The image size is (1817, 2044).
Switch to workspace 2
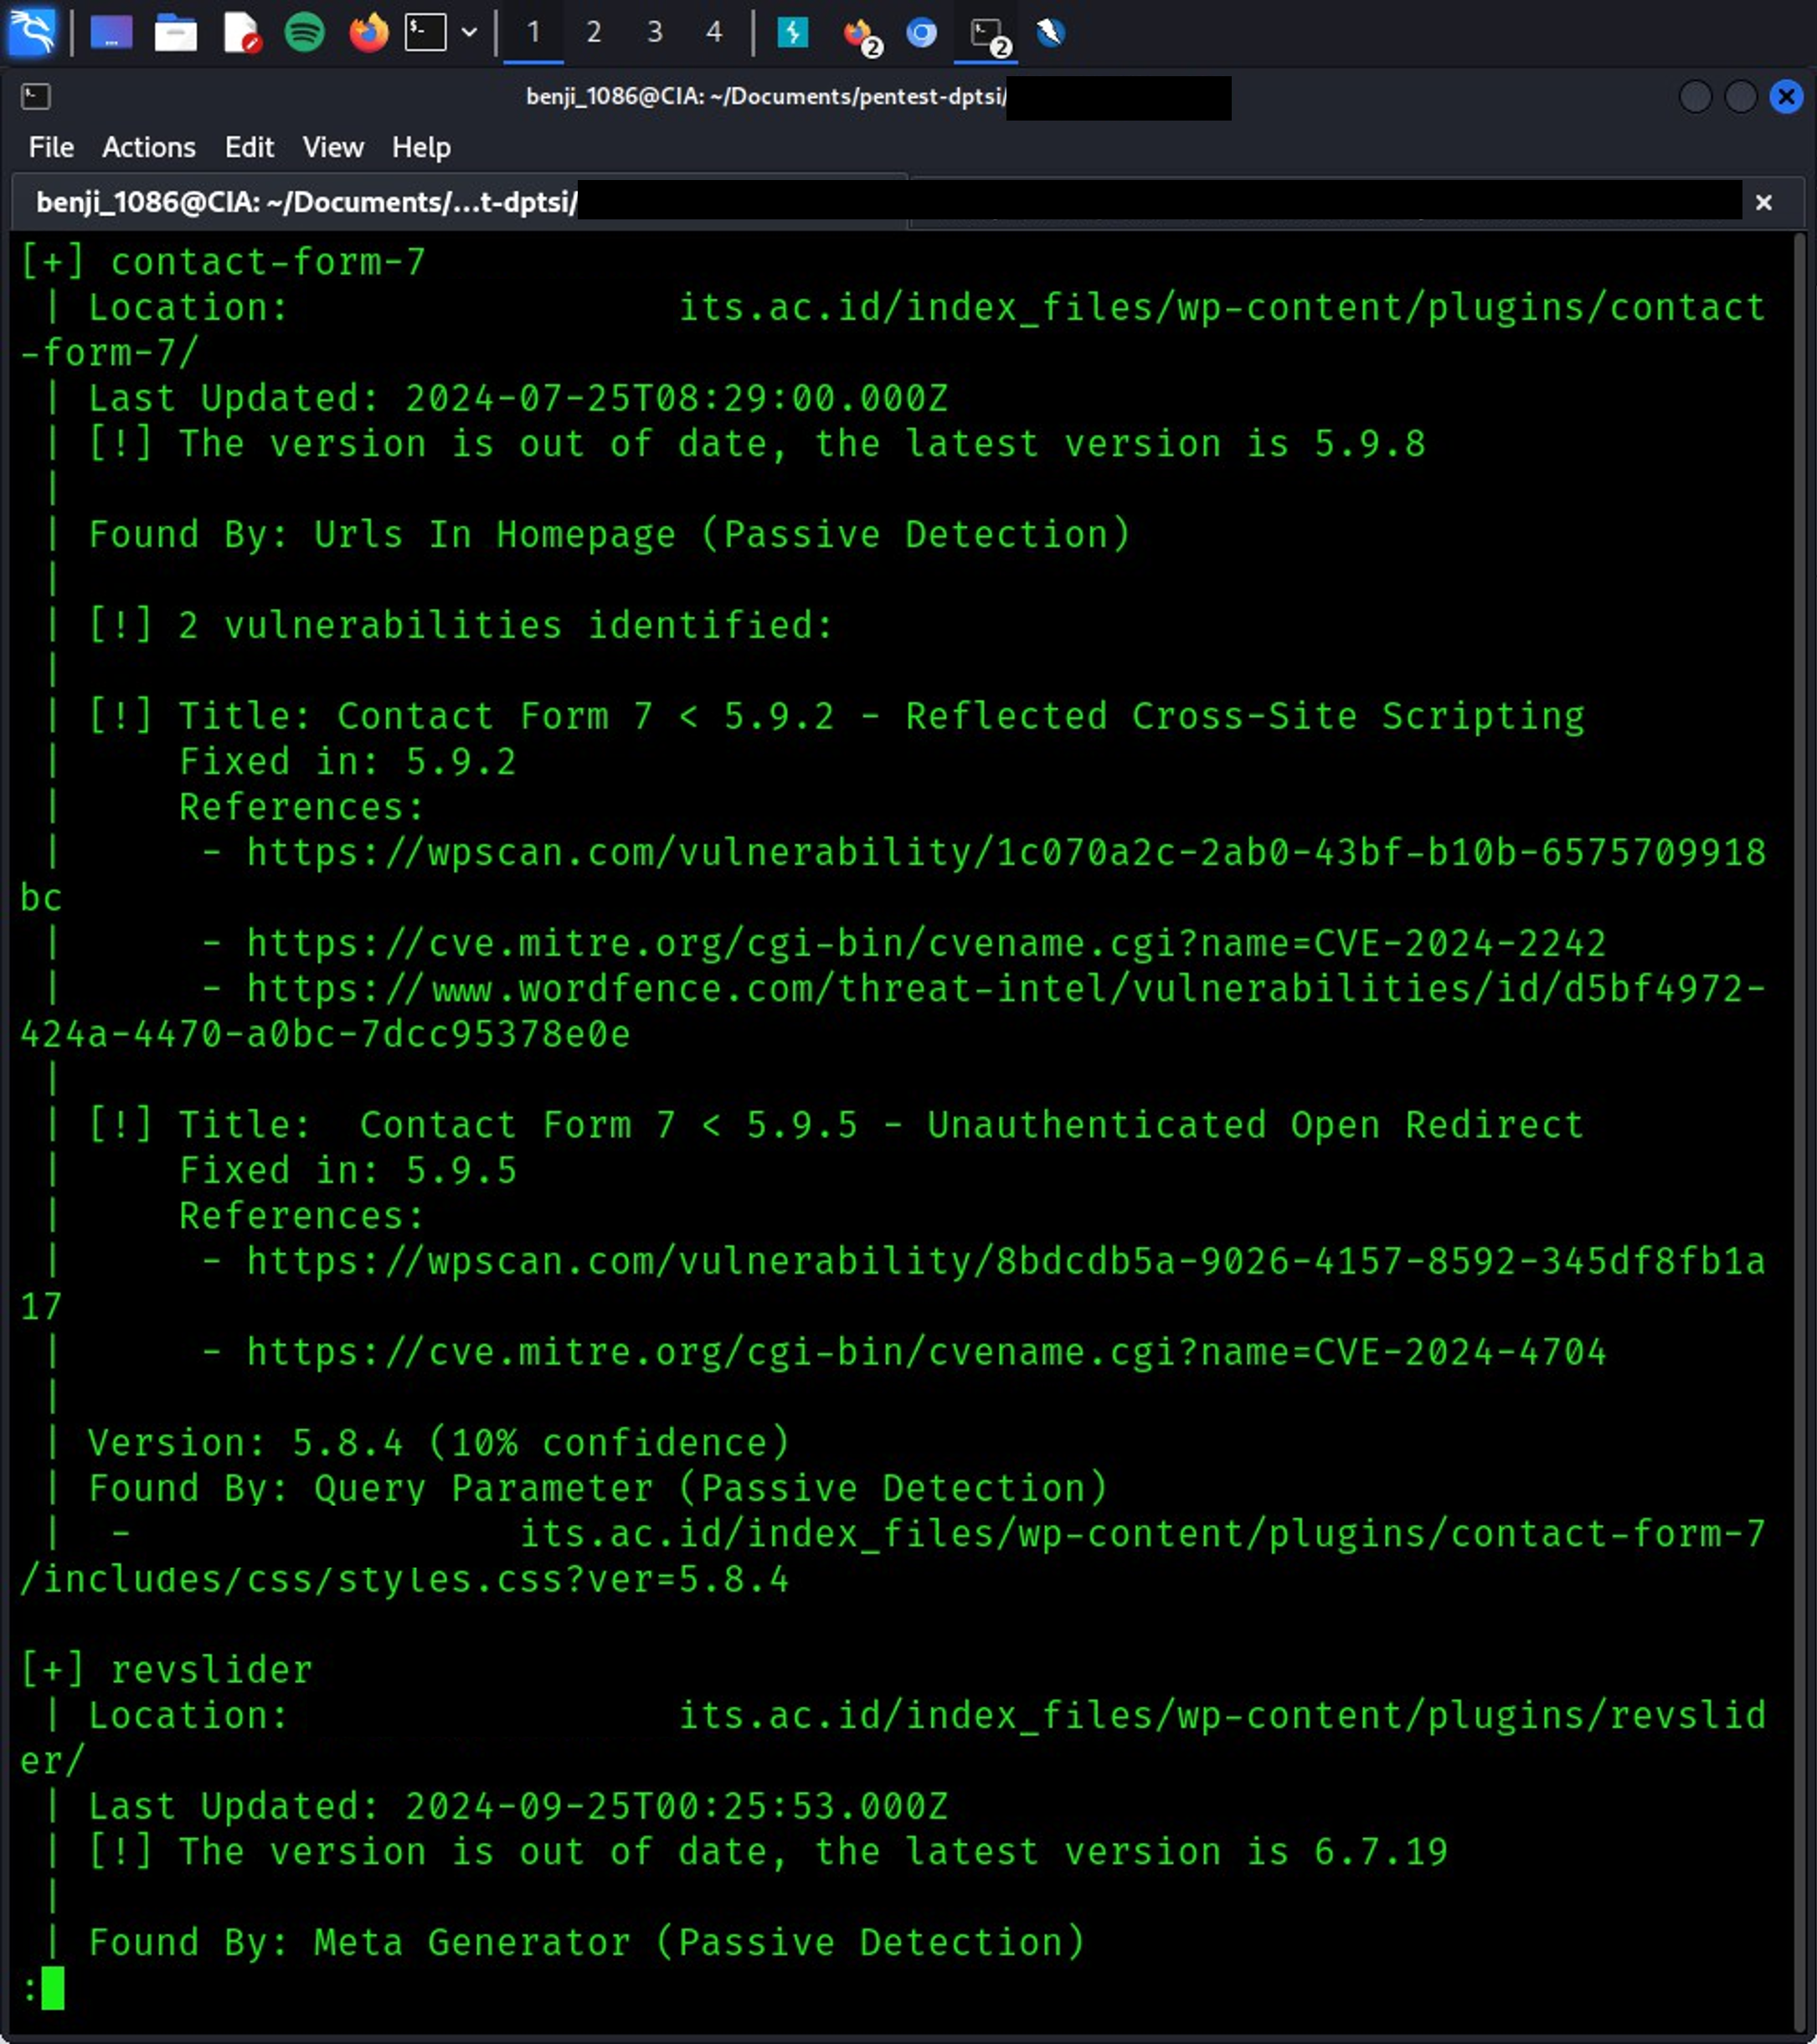(x=593, y=33)
